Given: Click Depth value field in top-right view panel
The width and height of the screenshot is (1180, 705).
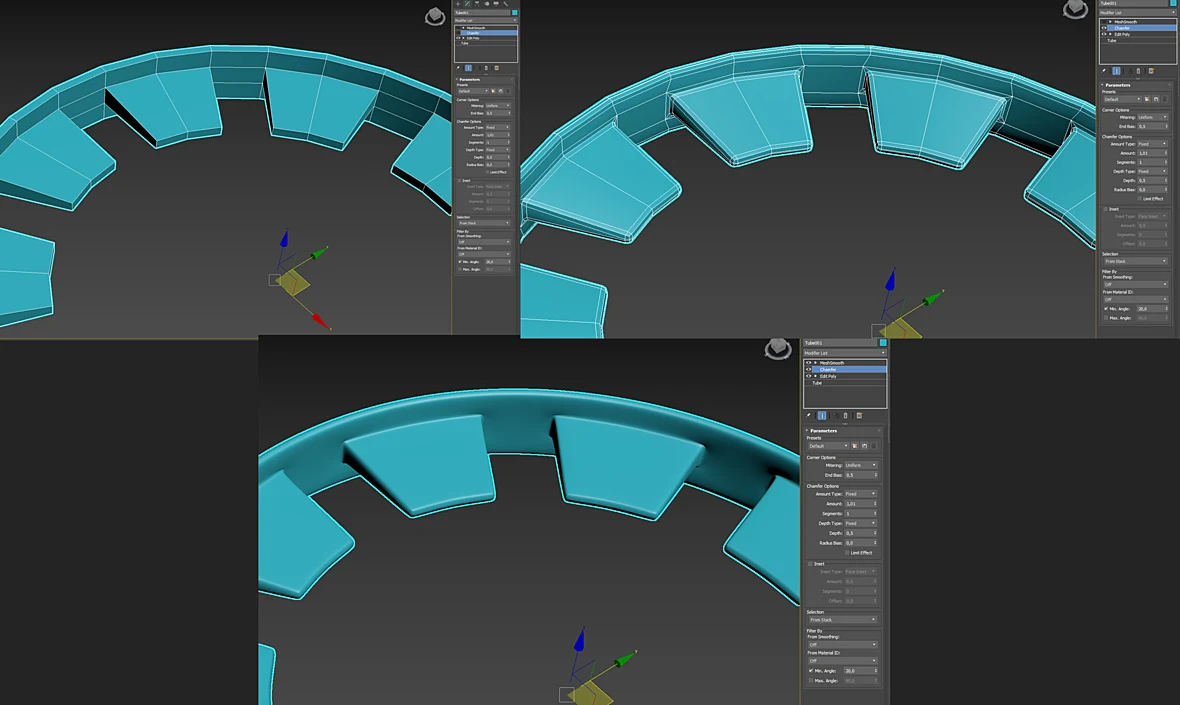Looking at the screenshot, I should click(1151, 181).
